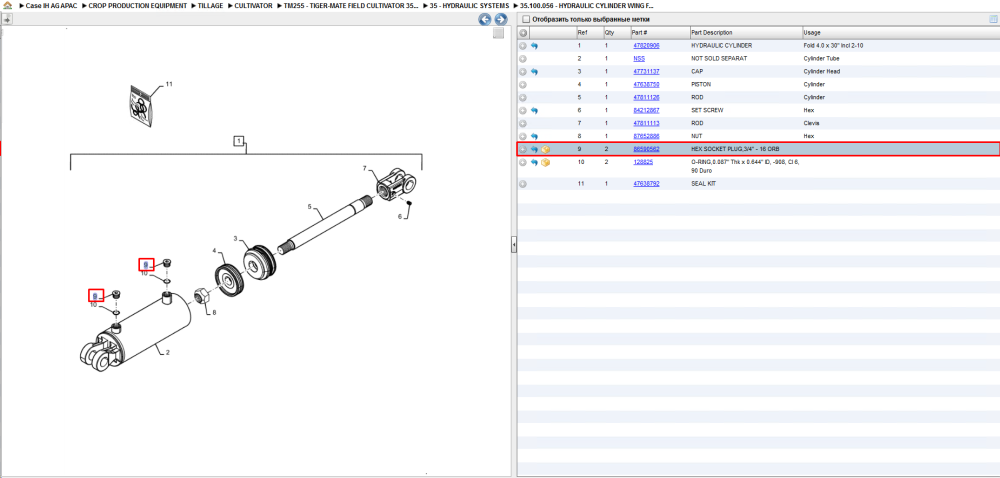The image size is (1000, 478).
Task: Go to next diagram with forward arrow
Action: [501, 20]
